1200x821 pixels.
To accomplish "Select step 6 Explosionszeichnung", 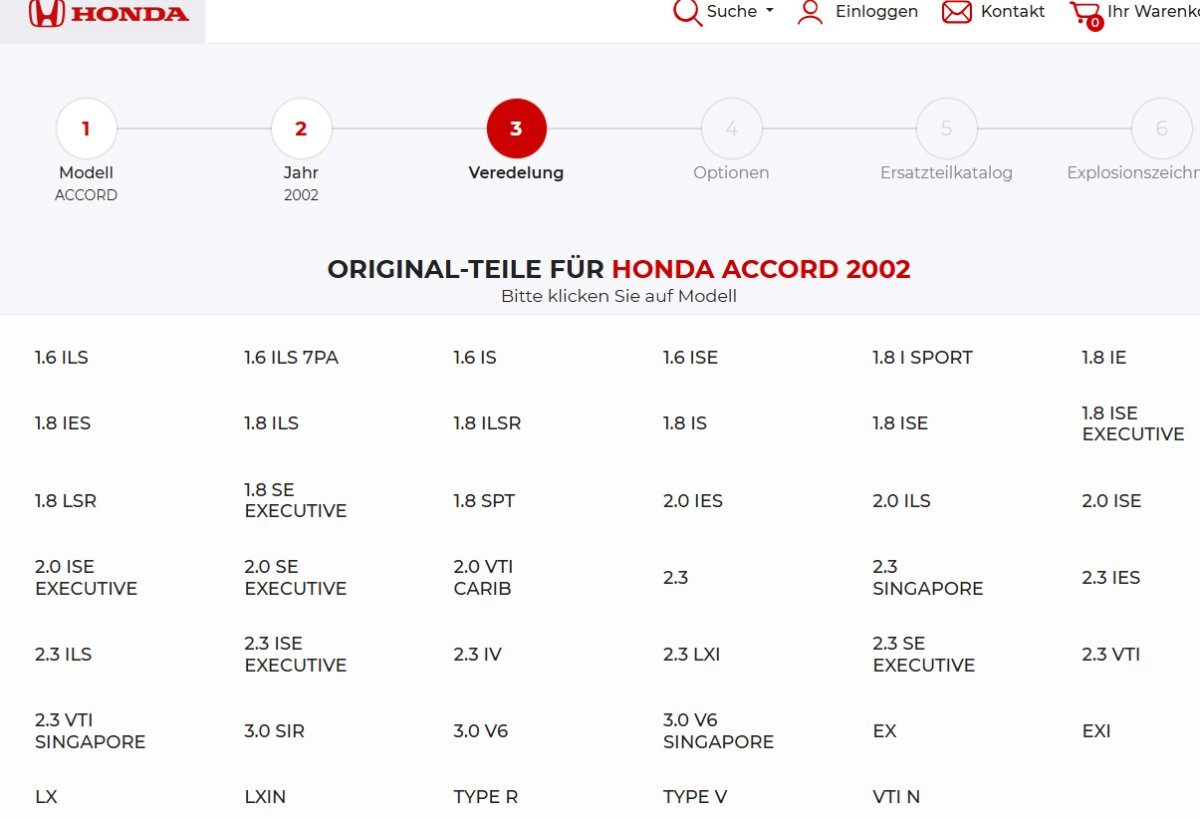I will 1161,128.
